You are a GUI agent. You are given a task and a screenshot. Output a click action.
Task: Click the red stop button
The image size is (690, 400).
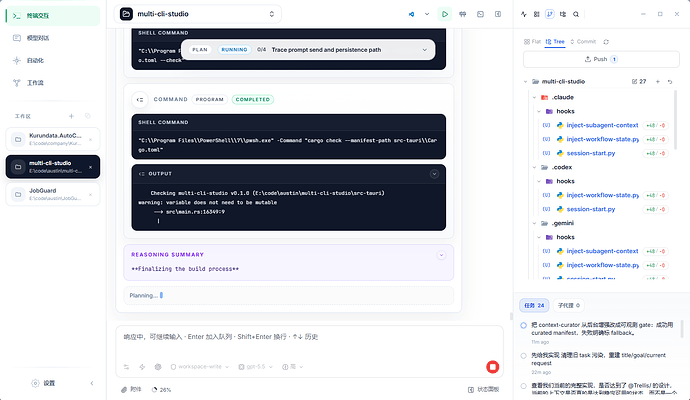[x=492, y=367]
